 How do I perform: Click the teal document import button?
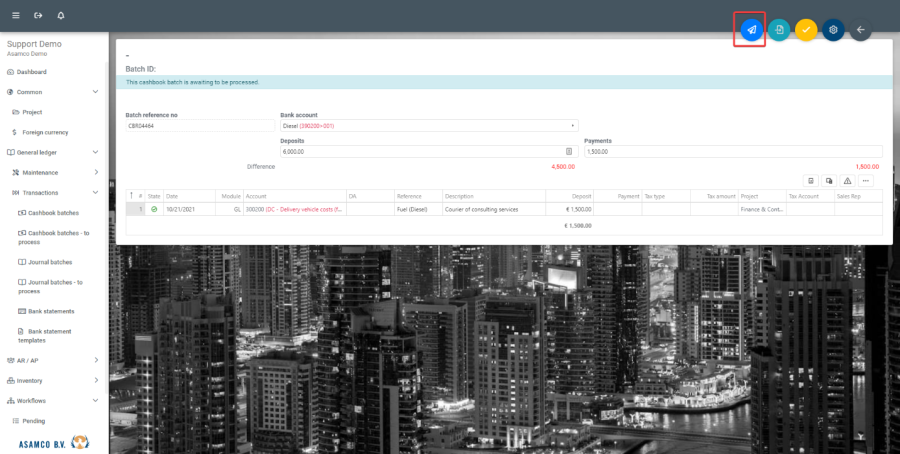pos(779,30)
